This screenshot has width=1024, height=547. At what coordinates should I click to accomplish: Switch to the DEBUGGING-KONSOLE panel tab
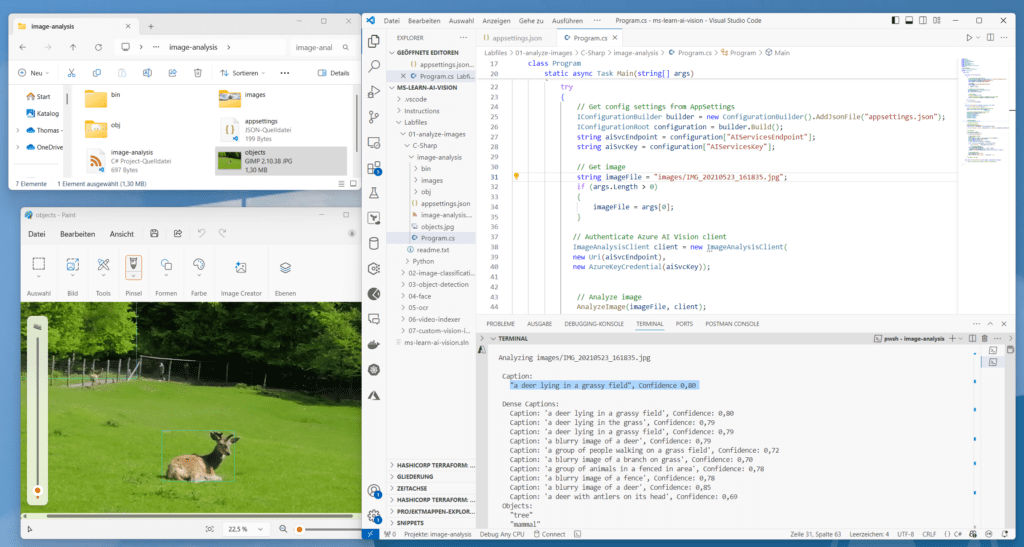[x=594, y=324]
